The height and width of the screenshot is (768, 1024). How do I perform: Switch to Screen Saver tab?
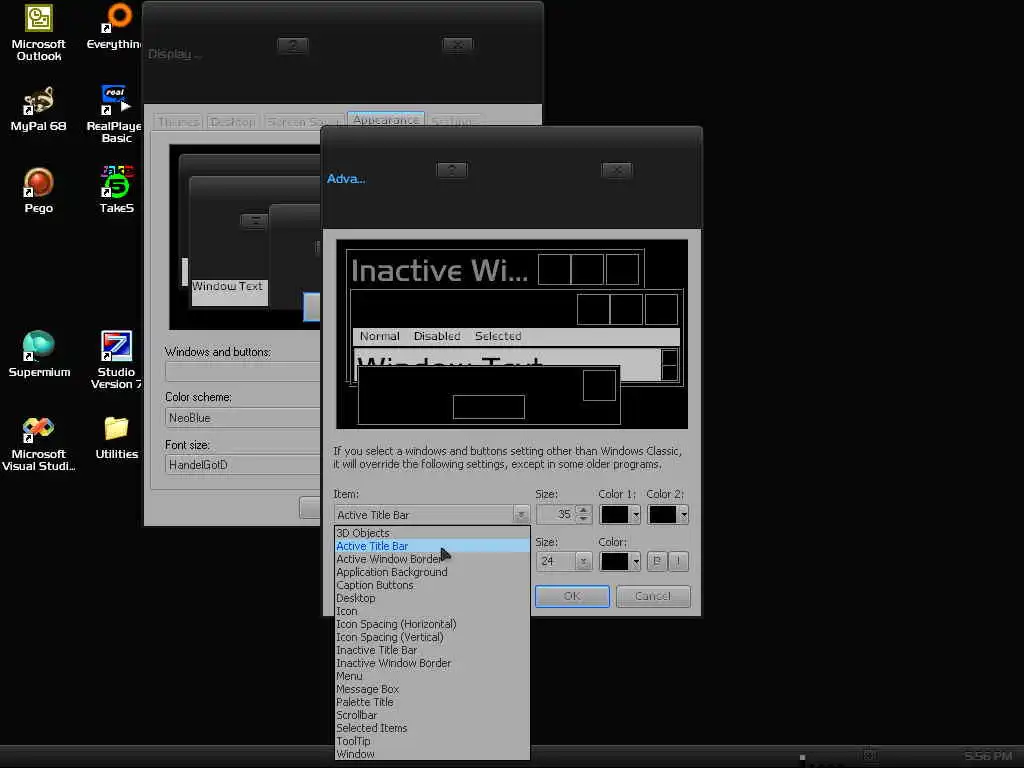[302, 122]
